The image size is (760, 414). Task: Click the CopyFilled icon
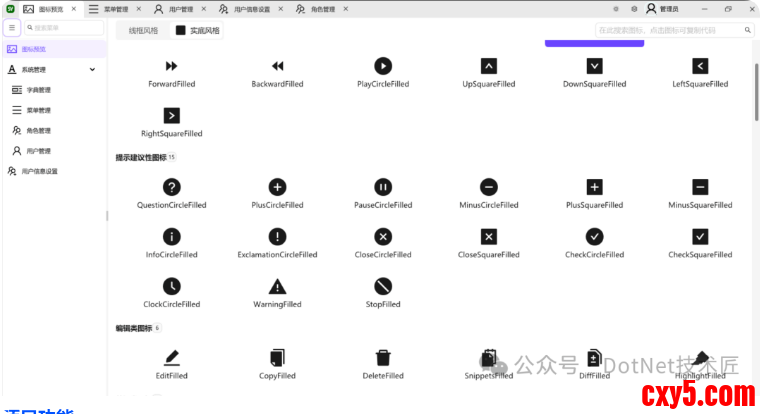pos(277,358)
